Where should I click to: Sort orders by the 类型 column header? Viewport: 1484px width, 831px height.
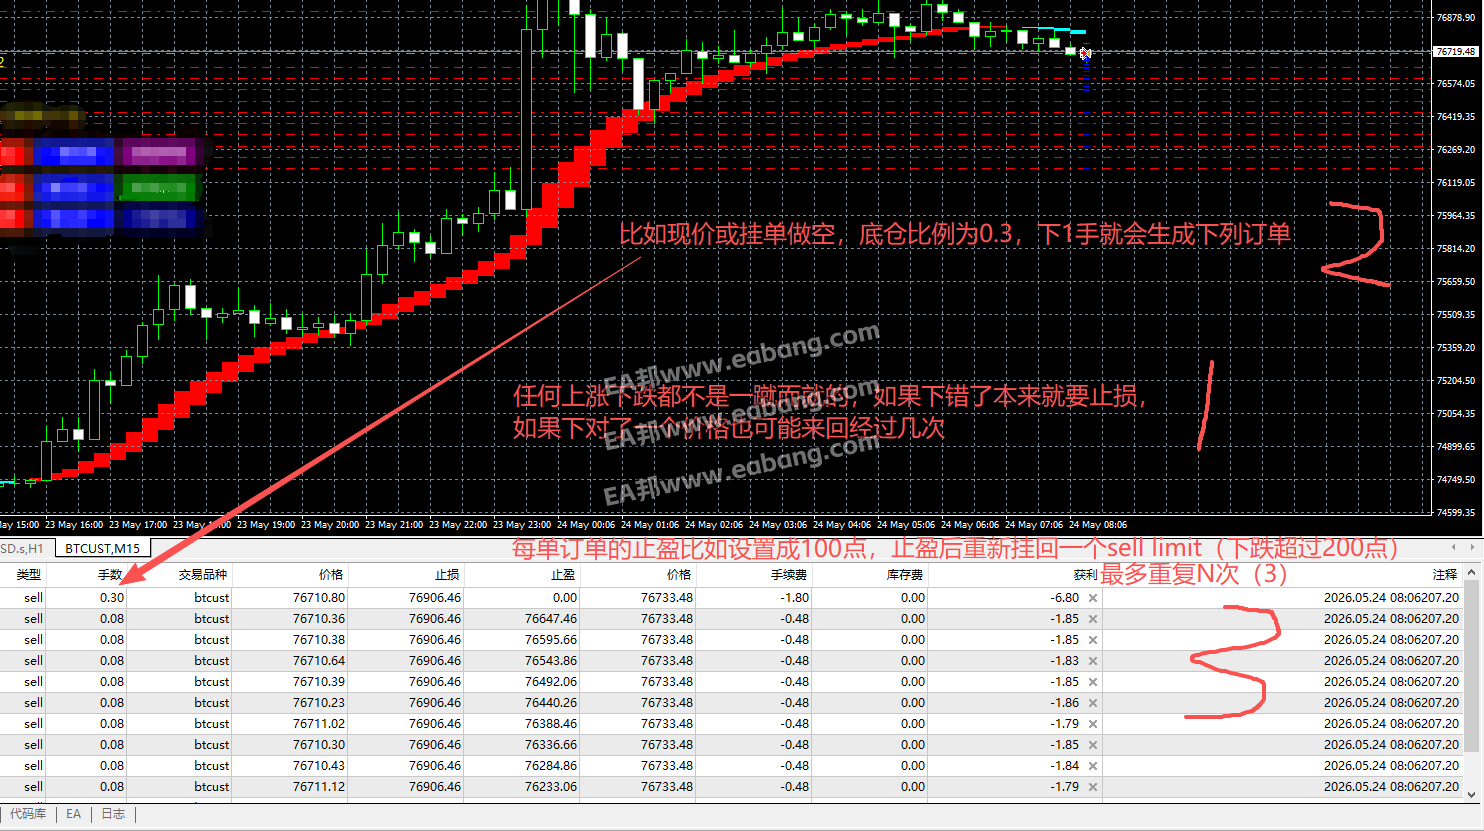[x=29, y=575]
